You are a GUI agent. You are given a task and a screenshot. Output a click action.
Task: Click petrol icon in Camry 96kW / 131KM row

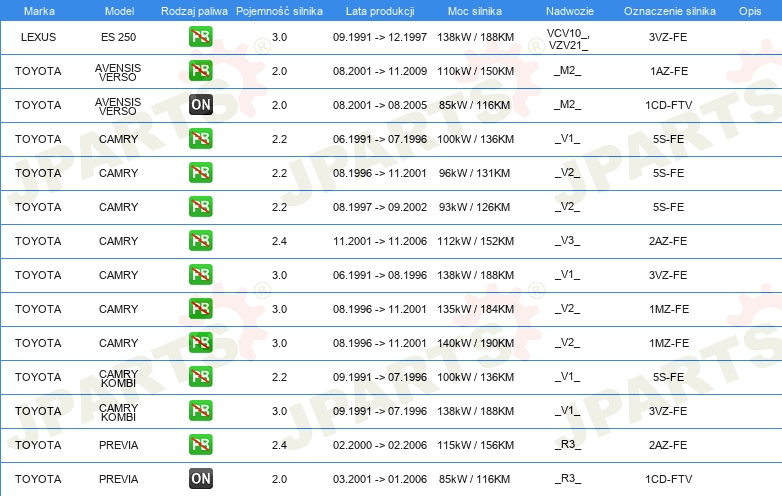[200, 172]
